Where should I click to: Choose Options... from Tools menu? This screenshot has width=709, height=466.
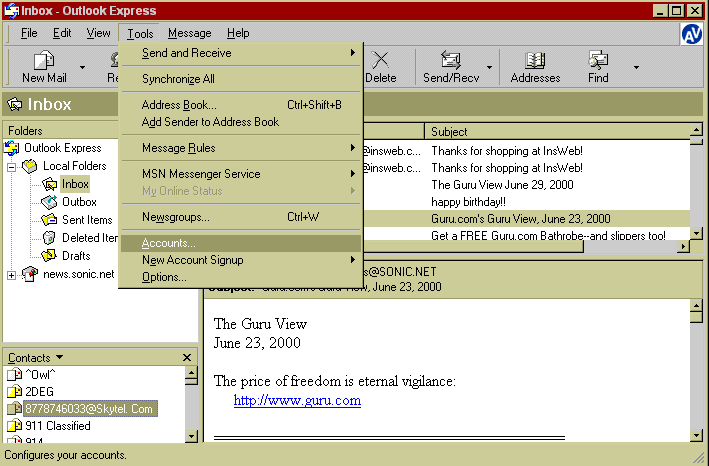point(241,277)
